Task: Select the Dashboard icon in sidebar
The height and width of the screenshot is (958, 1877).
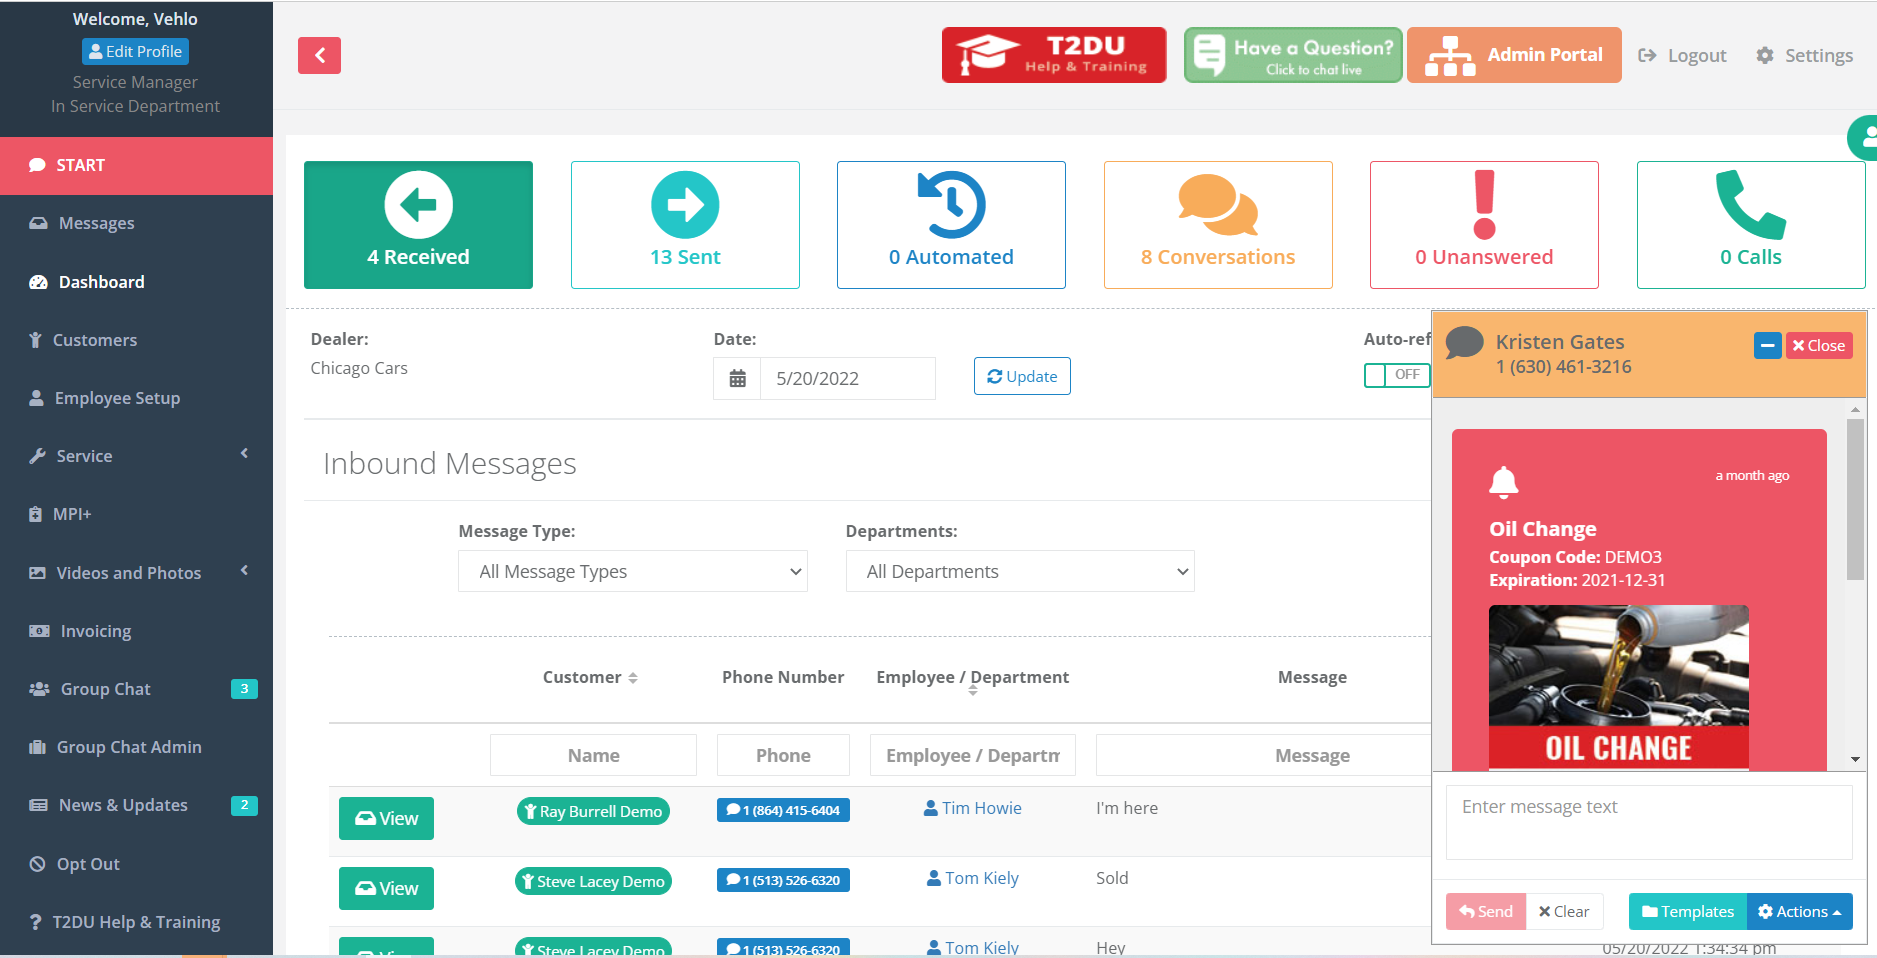Action: pos(37,281)
